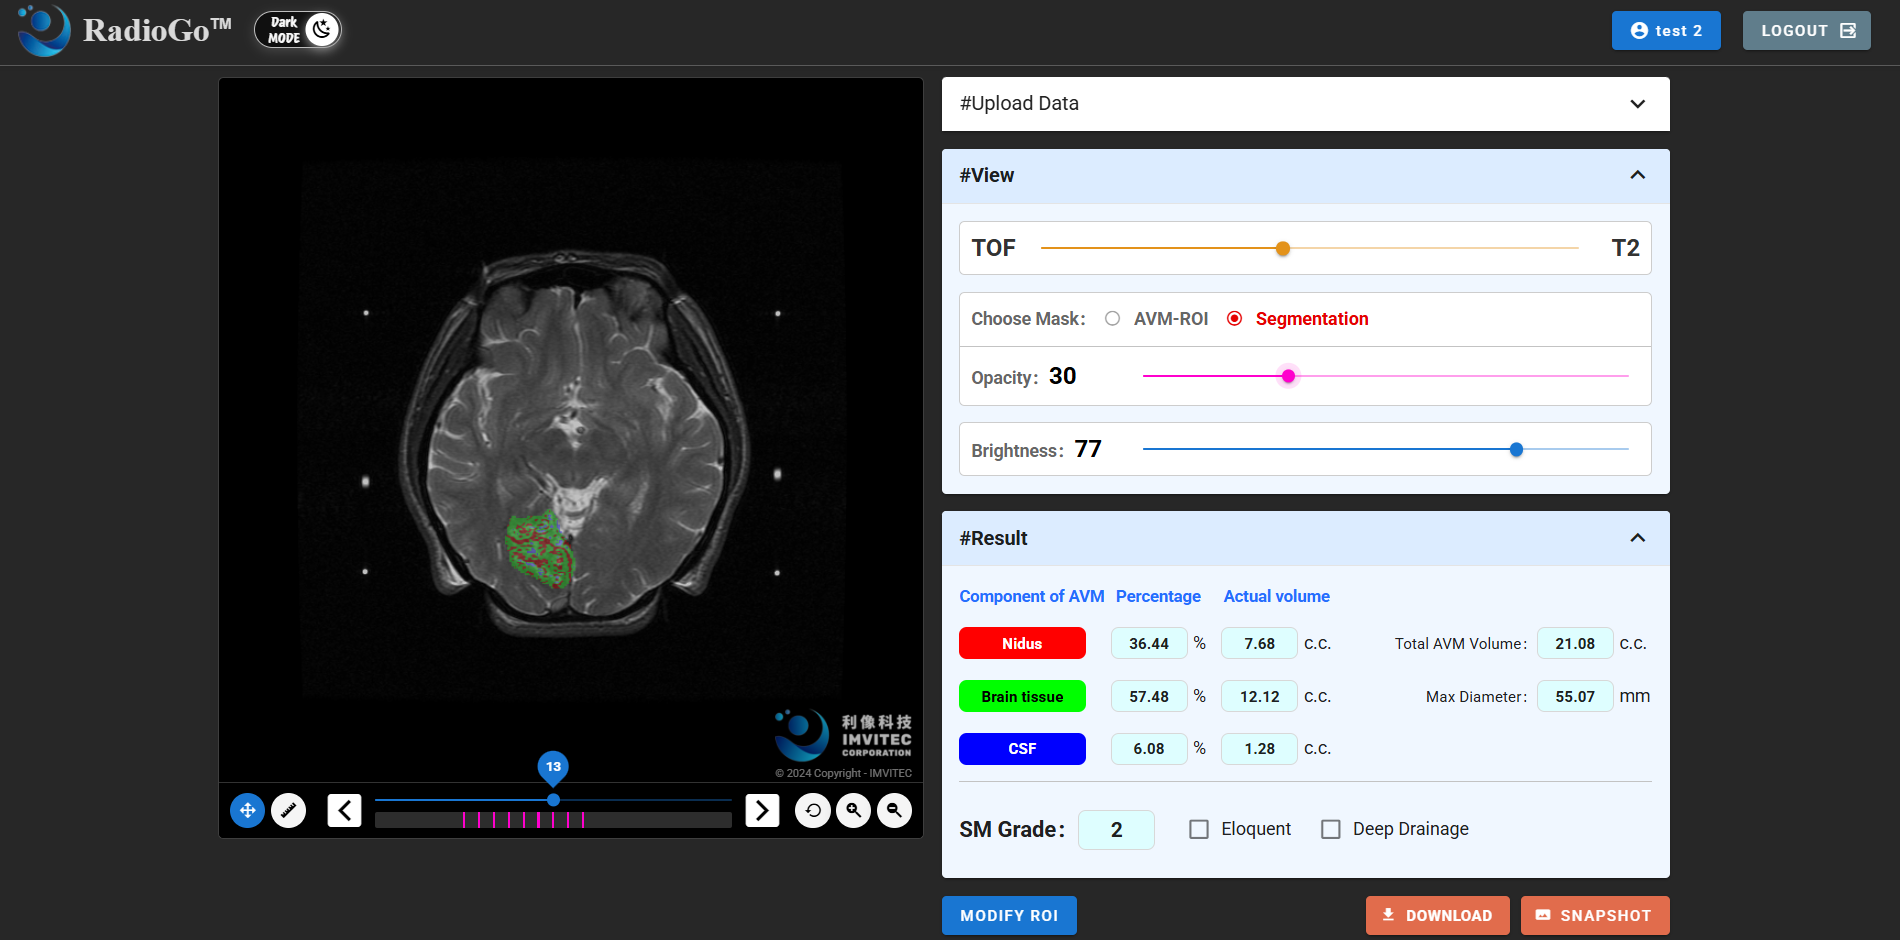Click the red Nidus label
Viewport: 1900px width, 940px height.
[1022, 644]
